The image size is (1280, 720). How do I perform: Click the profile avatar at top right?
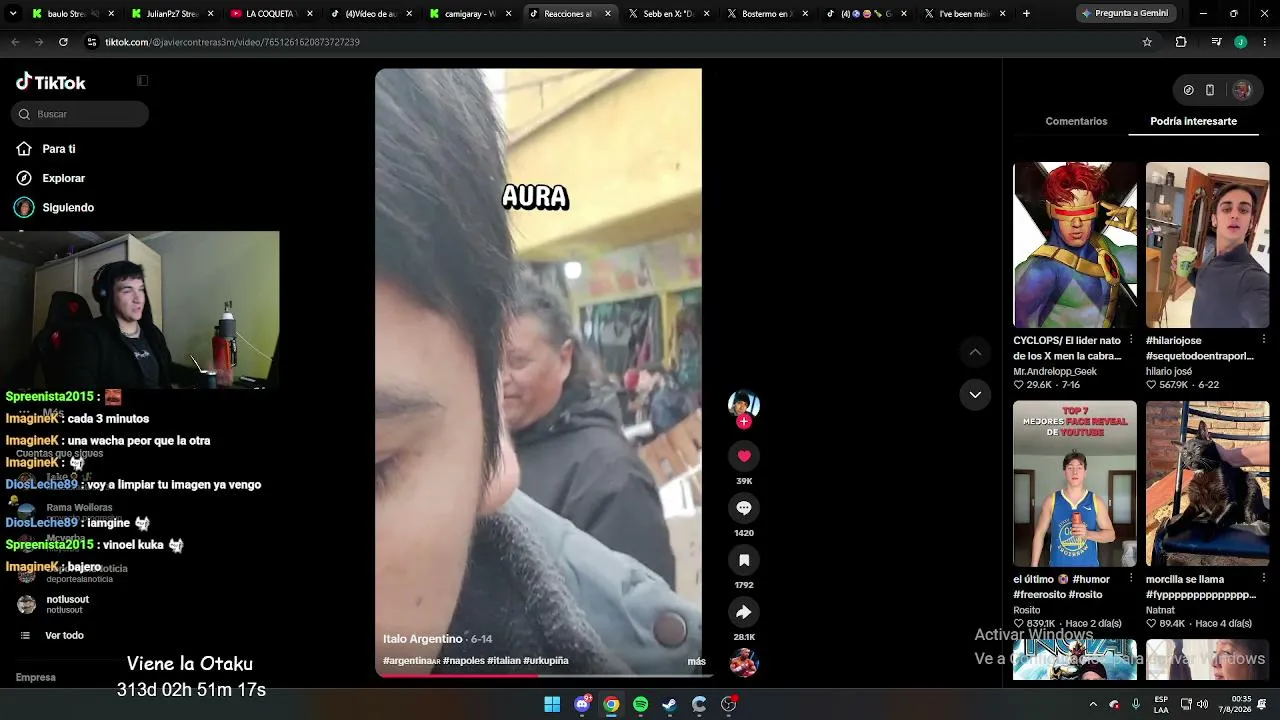[x=1242, y=90]
